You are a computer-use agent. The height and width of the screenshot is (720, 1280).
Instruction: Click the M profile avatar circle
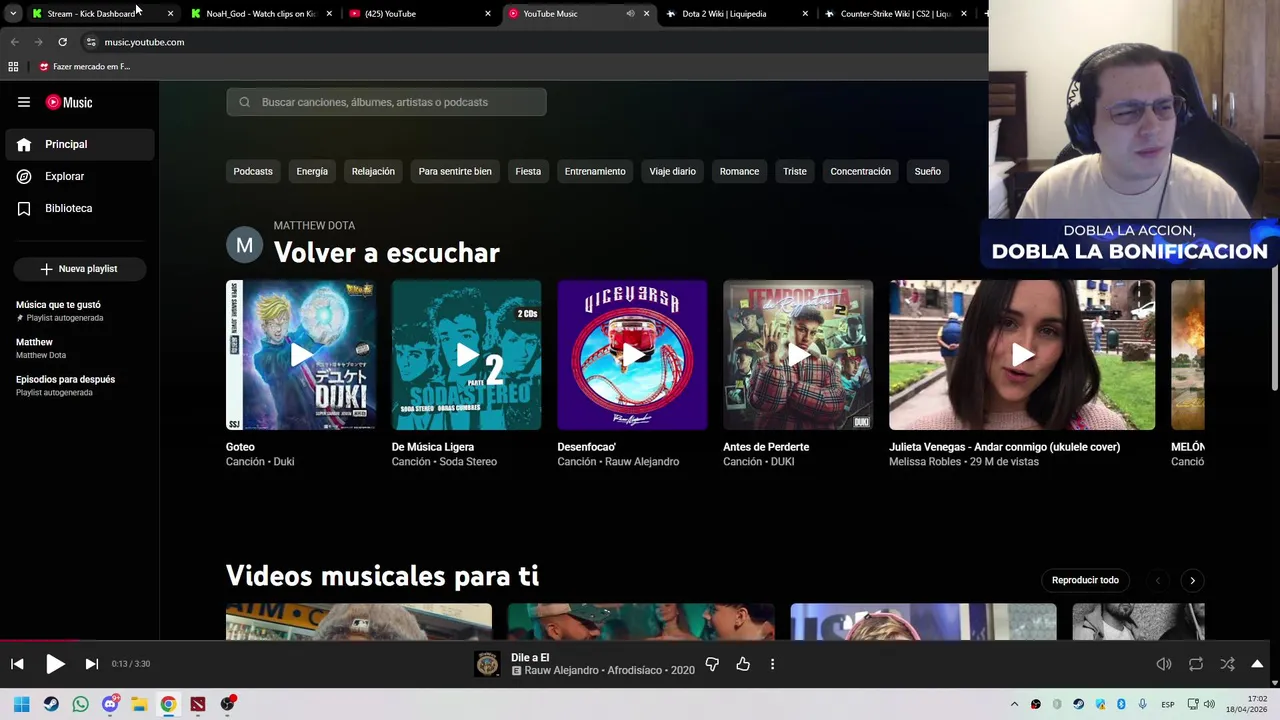[x=245, y=245]
